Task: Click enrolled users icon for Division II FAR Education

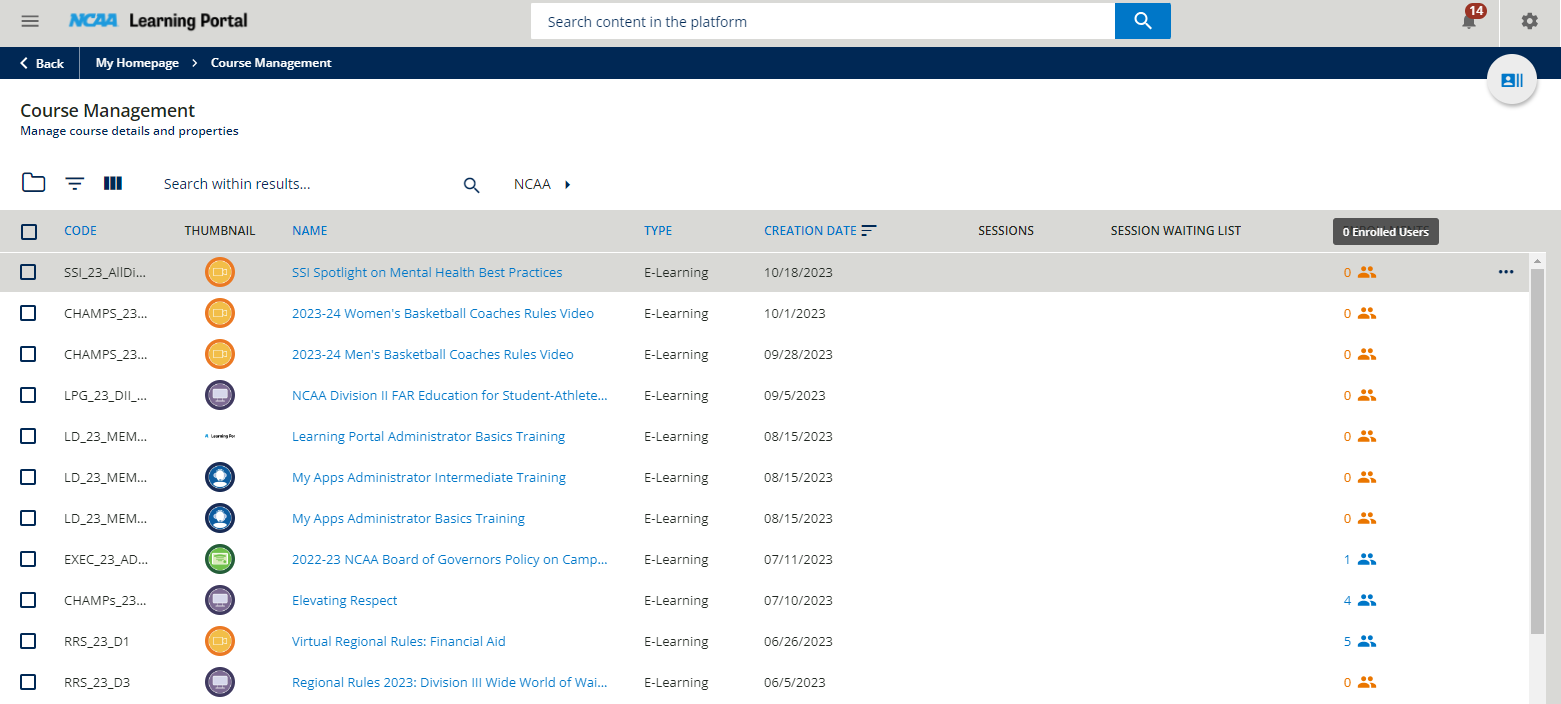Action: coord(1367,395)
